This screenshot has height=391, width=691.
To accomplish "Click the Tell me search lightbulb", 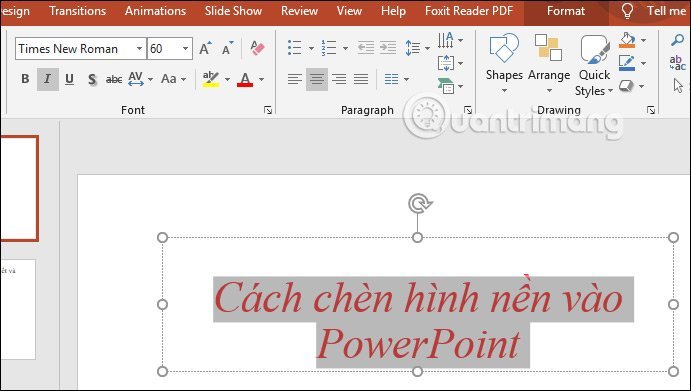I will tap(627, 11).
